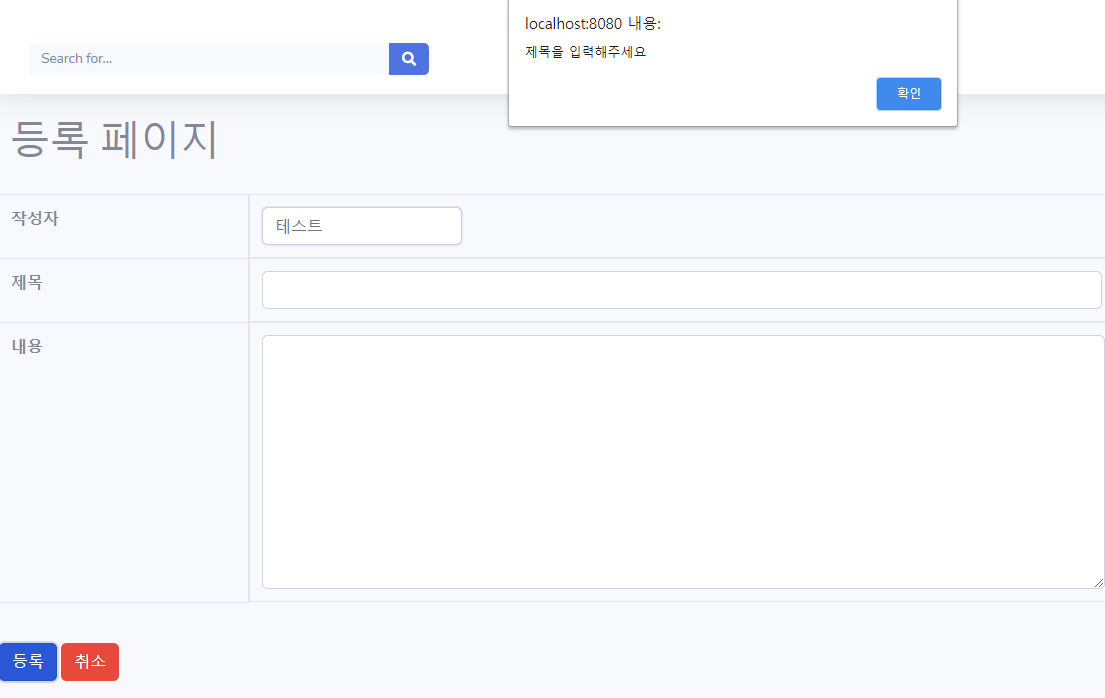Image resolution: width=1105 pixels, height=698 pixels.
Task: Submit the form with the 등록 button
Action: click(x=28, y=661)
